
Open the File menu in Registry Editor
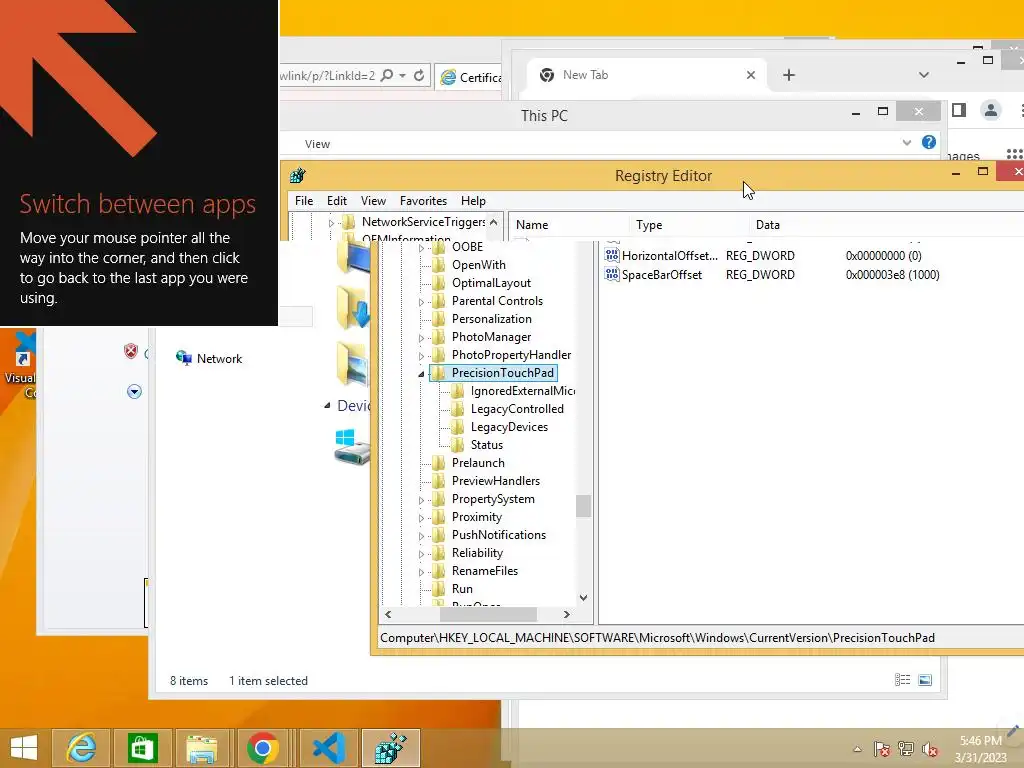tap(304, 200)
